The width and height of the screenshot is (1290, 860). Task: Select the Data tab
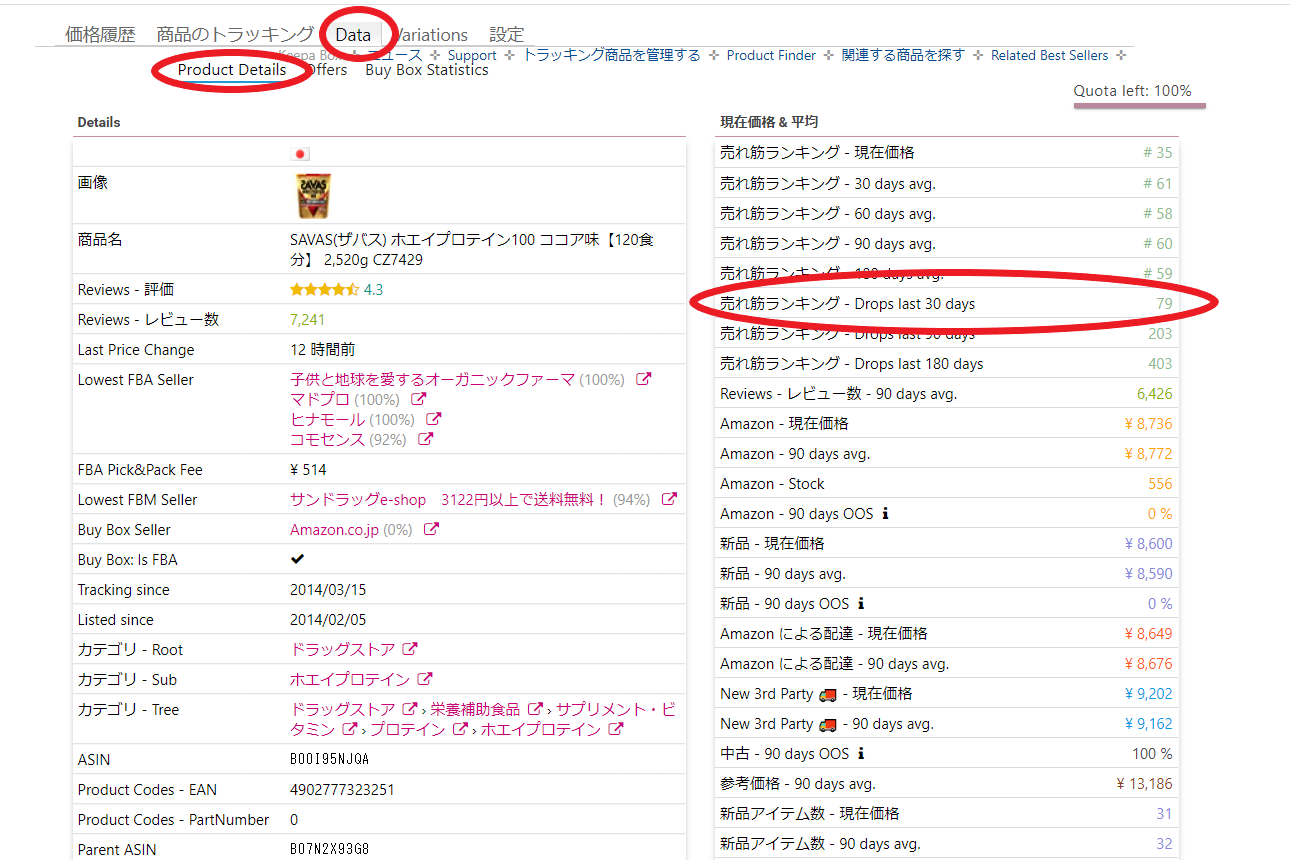point(353,35)
